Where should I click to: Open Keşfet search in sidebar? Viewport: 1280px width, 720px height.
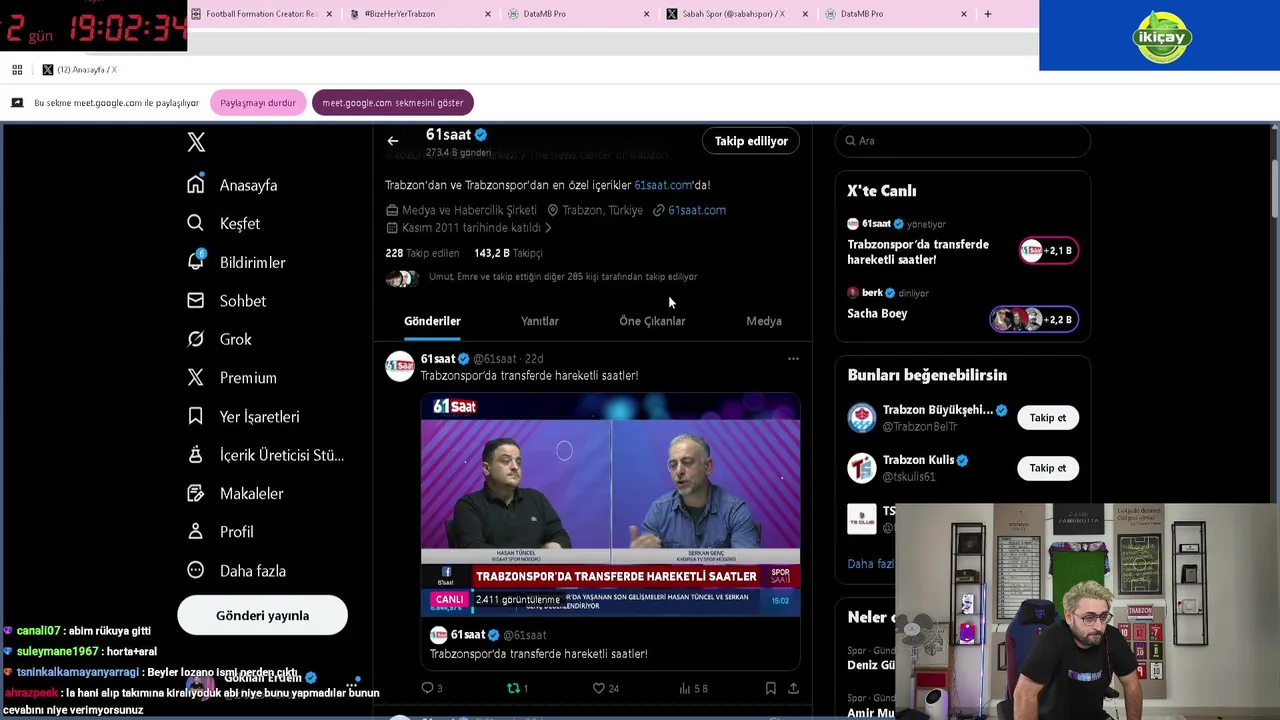(223, 223)
